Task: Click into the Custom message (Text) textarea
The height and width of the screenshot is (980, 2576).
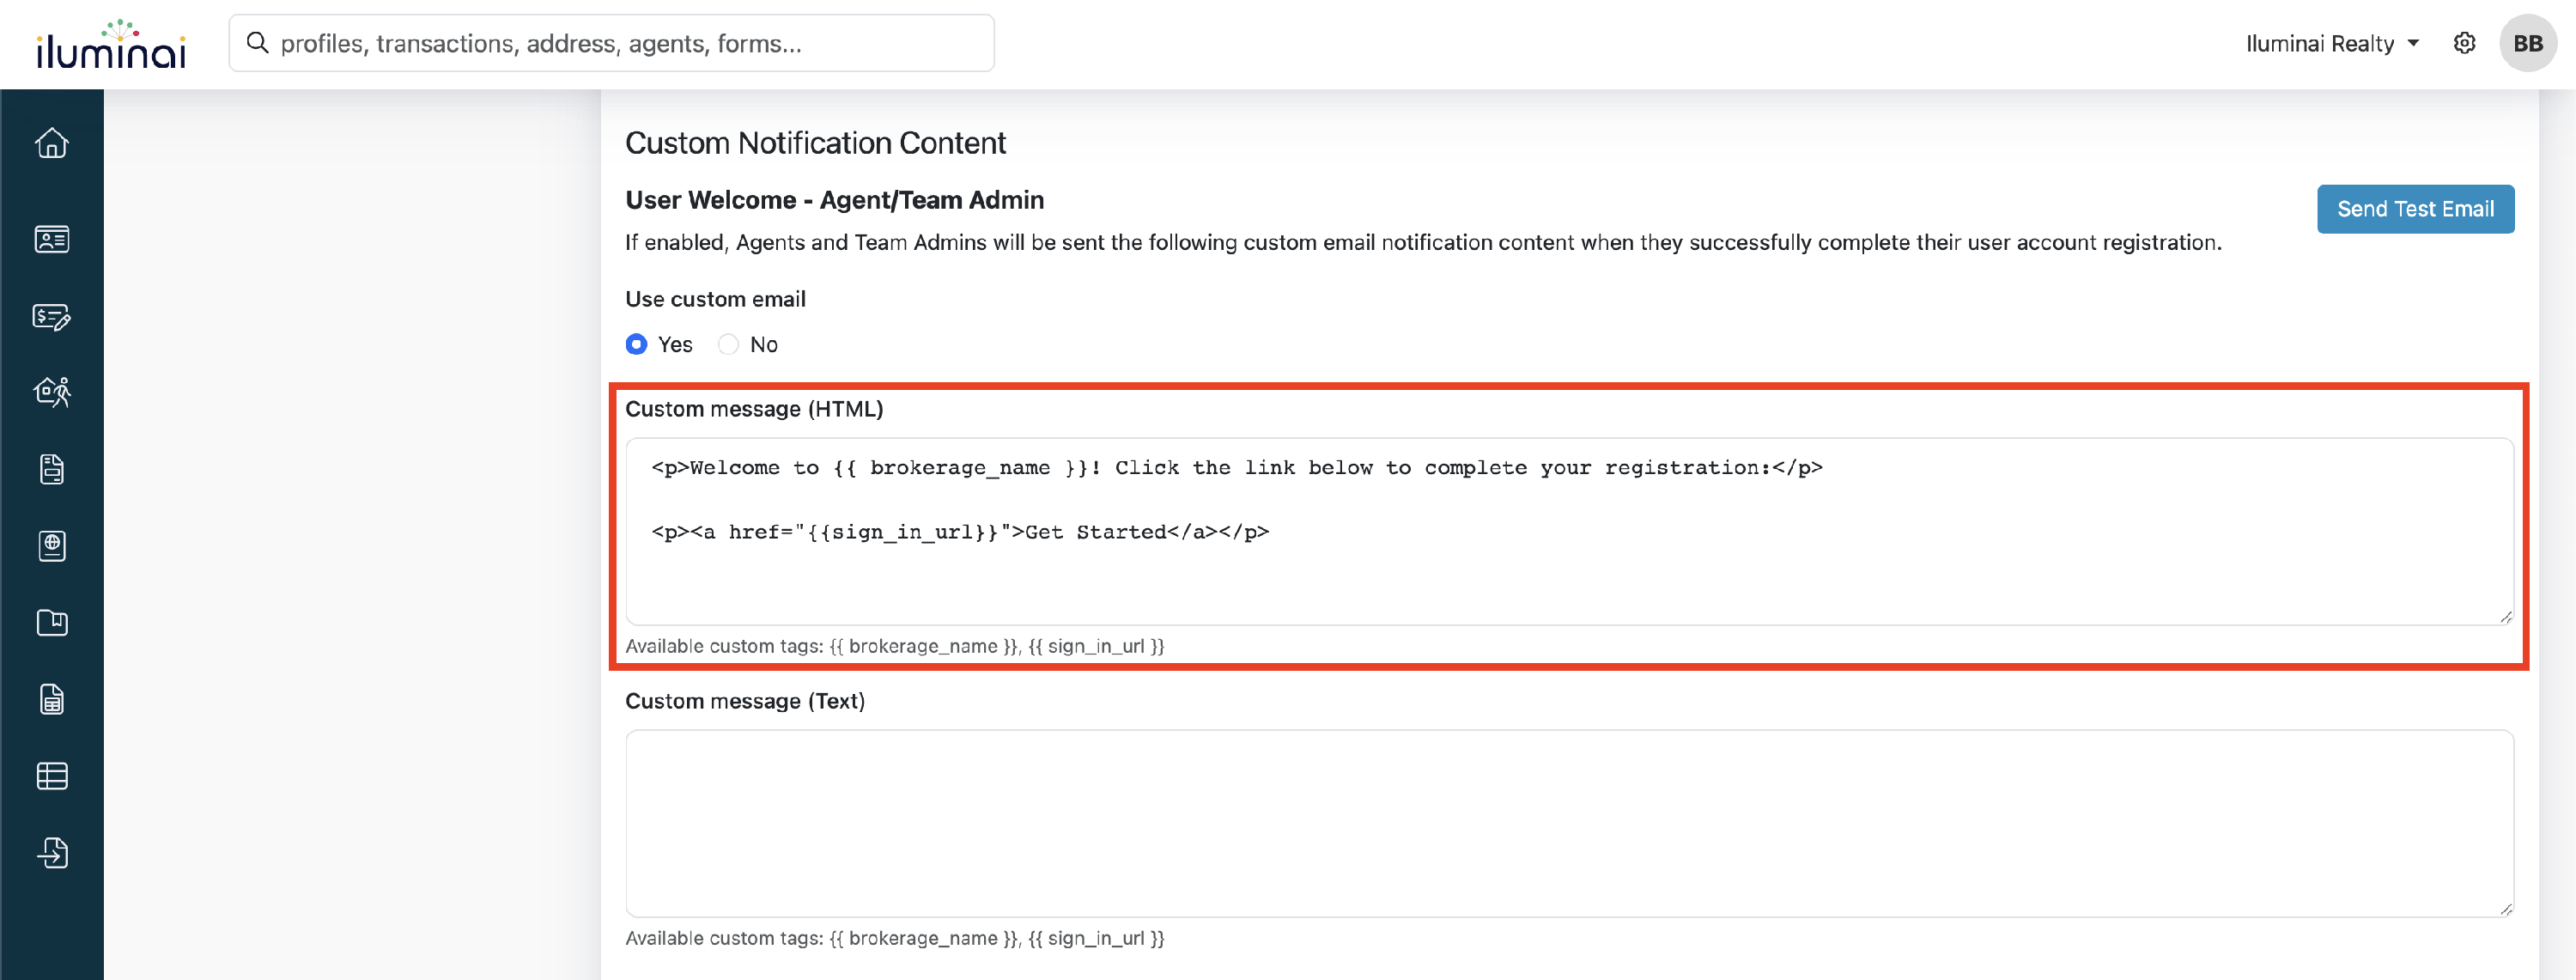Action: pos(1569,823)
